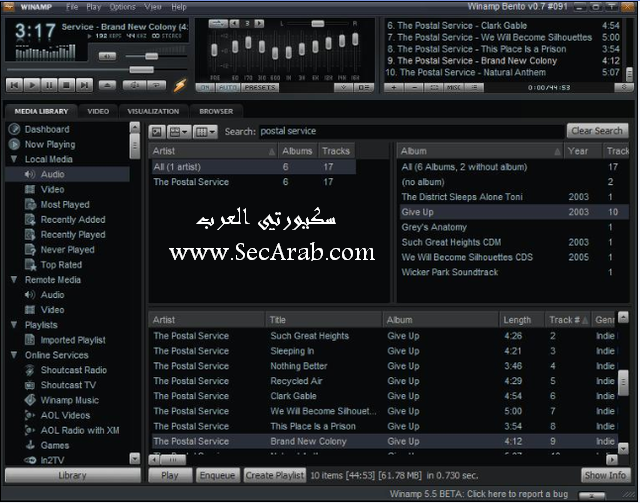Collapse the Local Media tree node
This screenshot has height=503, width=640.
click(x=14, y=159)
